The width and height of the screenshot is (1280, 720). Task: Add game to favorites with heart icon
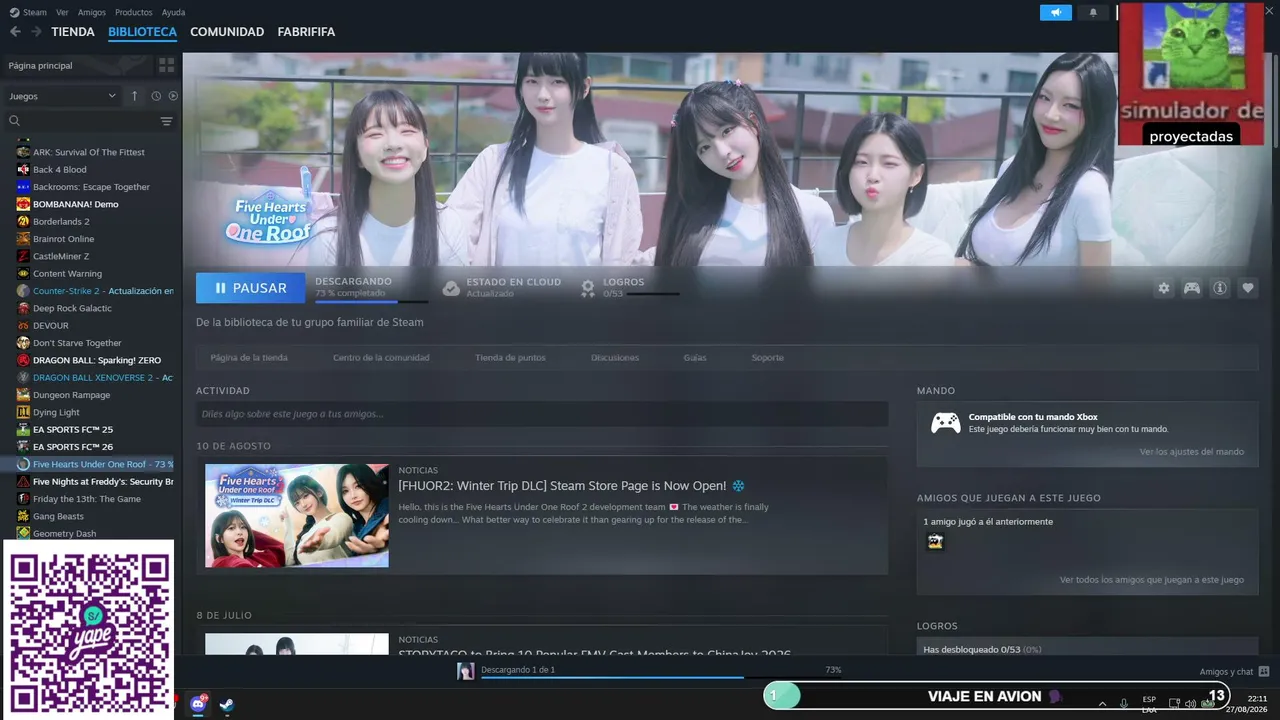tap(1248, 288)
